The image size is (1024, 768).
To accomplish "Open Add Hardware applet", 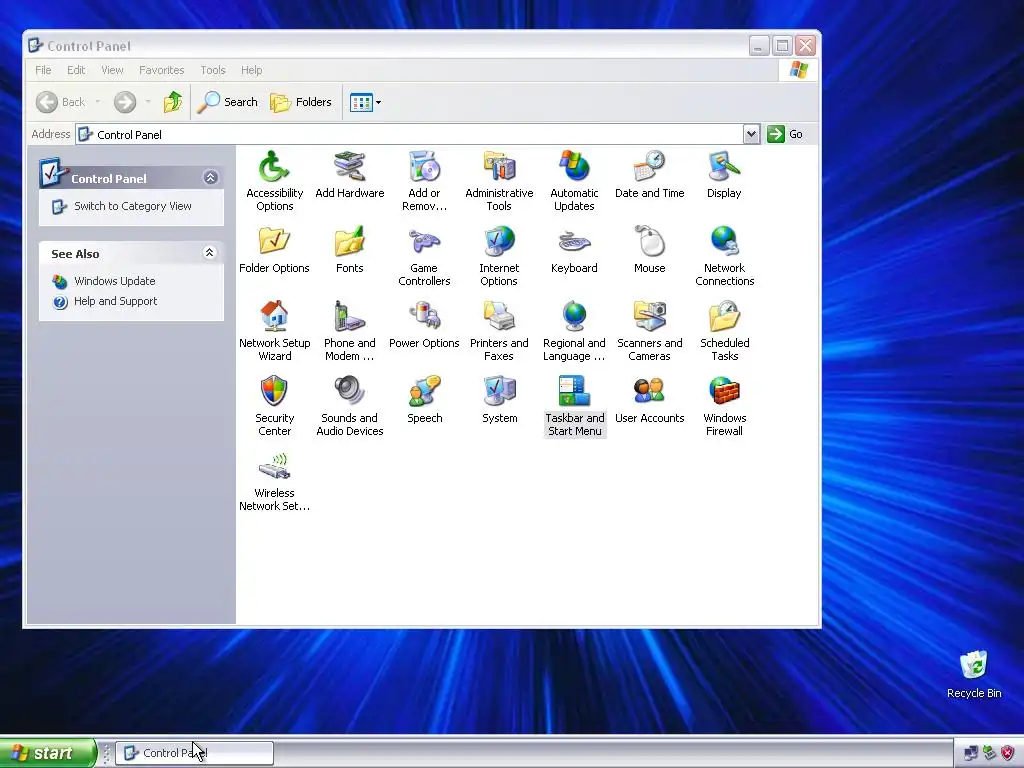I will pos(349,174).
